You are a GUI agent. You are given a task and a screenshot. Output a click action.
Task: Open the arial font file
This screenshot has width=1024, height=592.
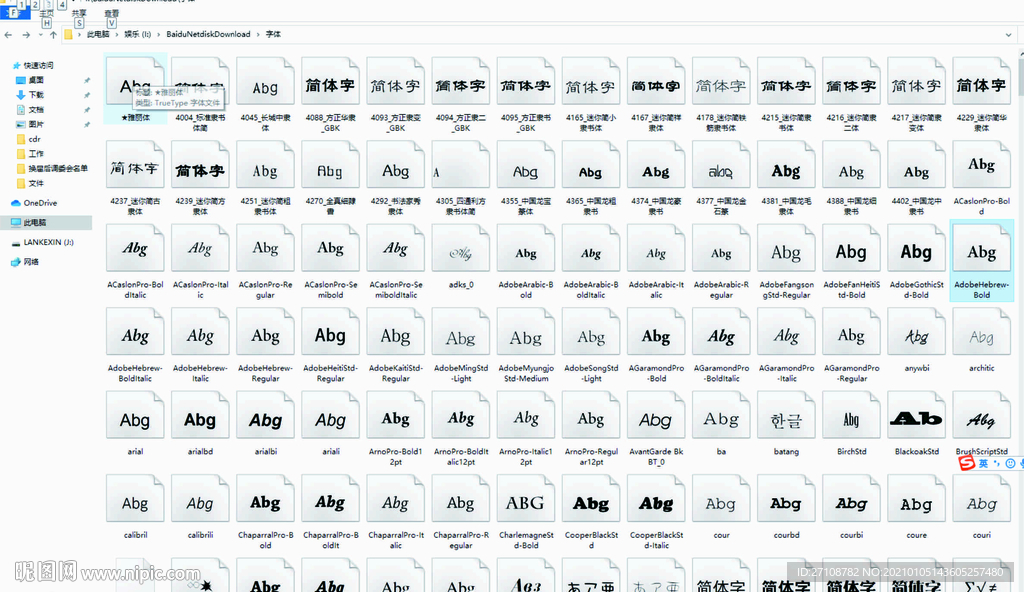[x=135, y=421]
